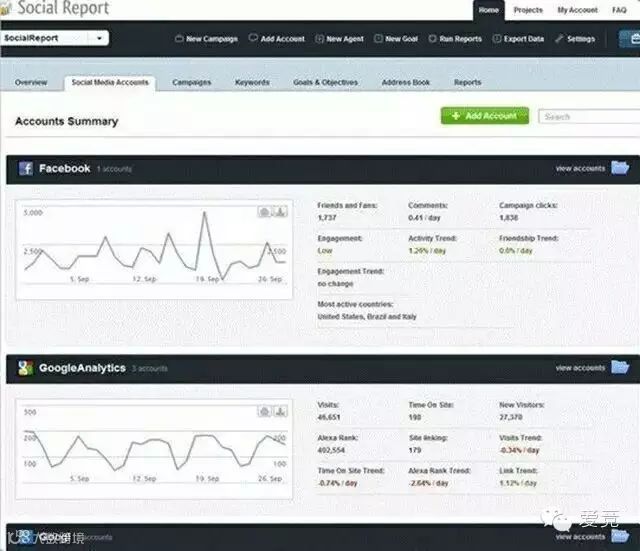
Task: Switch to Social Media Accounts tab
Action: coord(110,82)
